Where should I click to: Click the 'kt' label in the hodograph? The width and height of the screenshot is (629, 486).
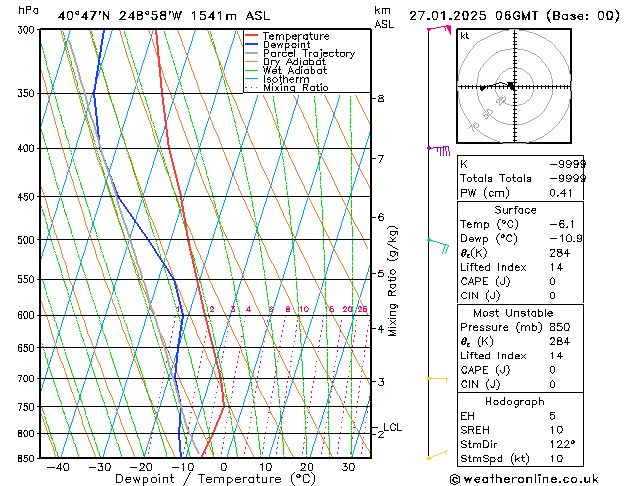(465, 36)
